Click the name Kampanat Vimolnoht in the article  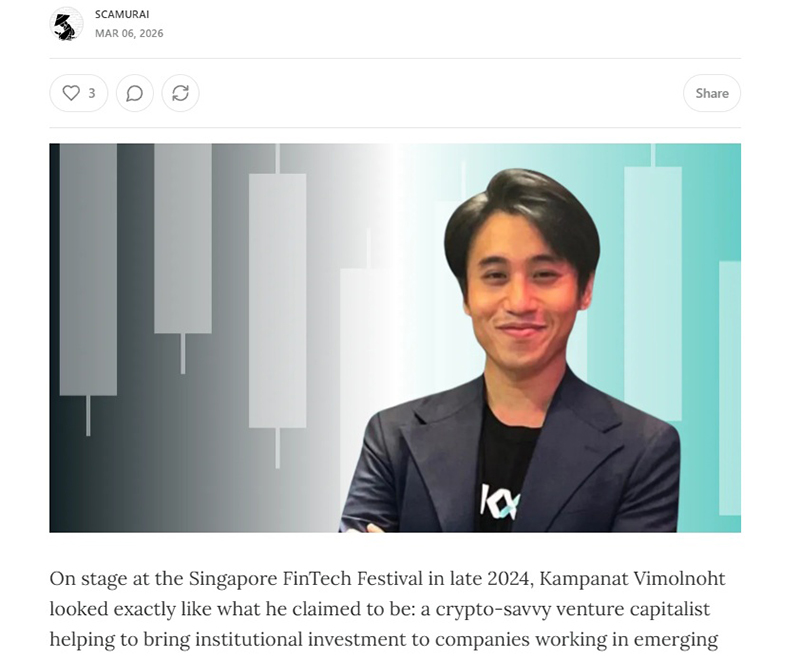click(x=632, y=578)
